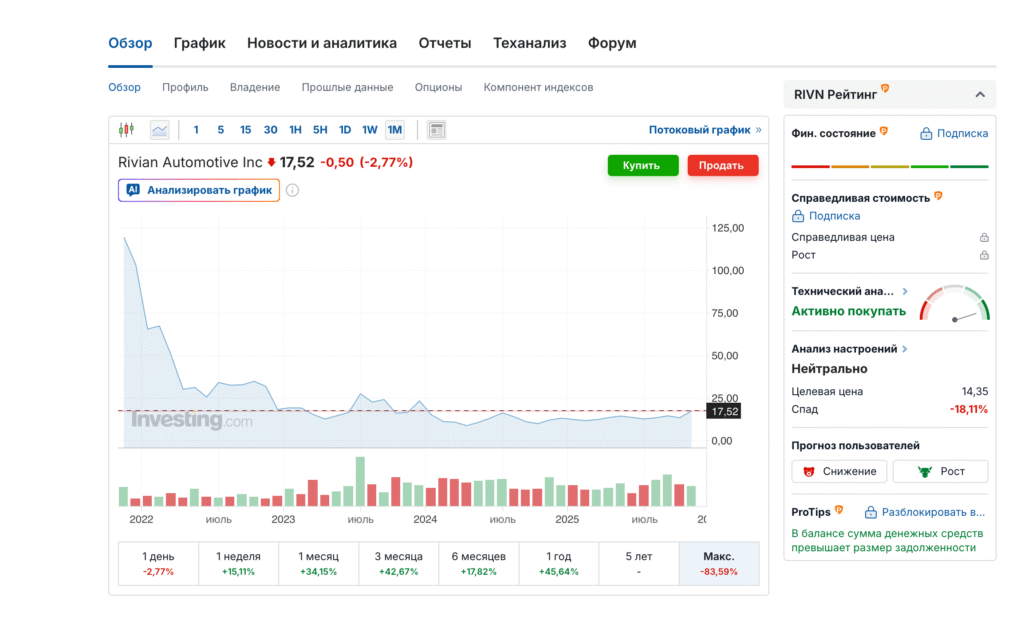Expand the Анализ настроений section arrow
This screenshot has height=620, width=1024.
(905, 349)
